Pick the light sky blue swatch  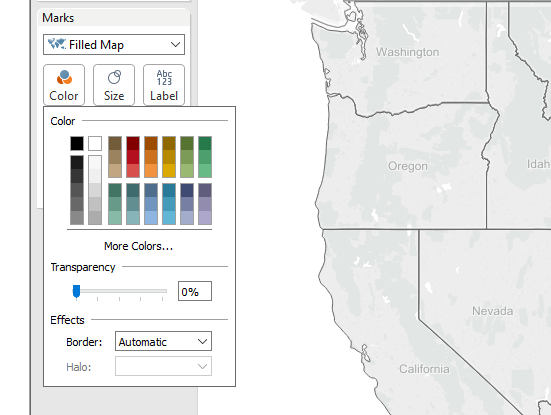coord(151,218)
